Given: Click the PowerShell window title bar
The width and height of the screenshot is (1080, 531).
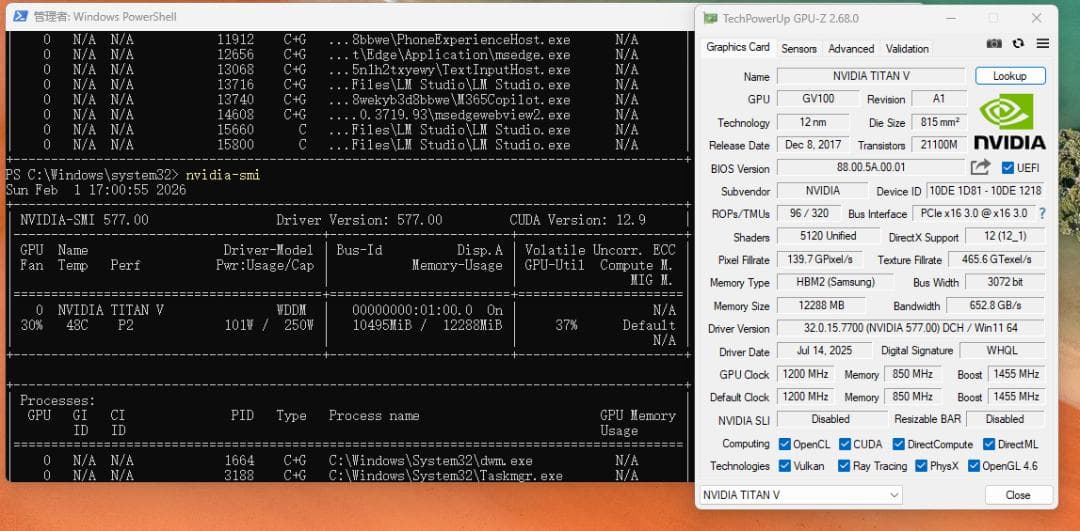Looking at the screenshot, I should 348,17.
